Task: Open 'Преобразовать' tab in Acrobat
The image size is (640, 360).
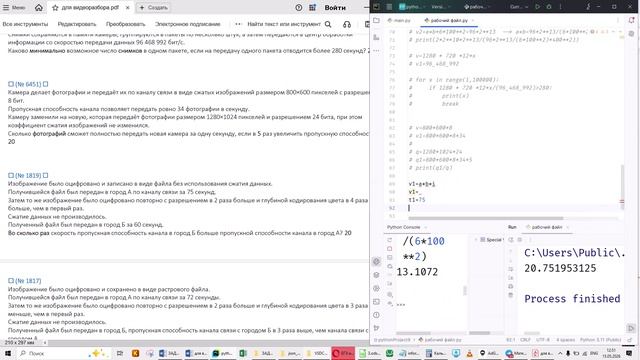Action: tap(126, 24)
